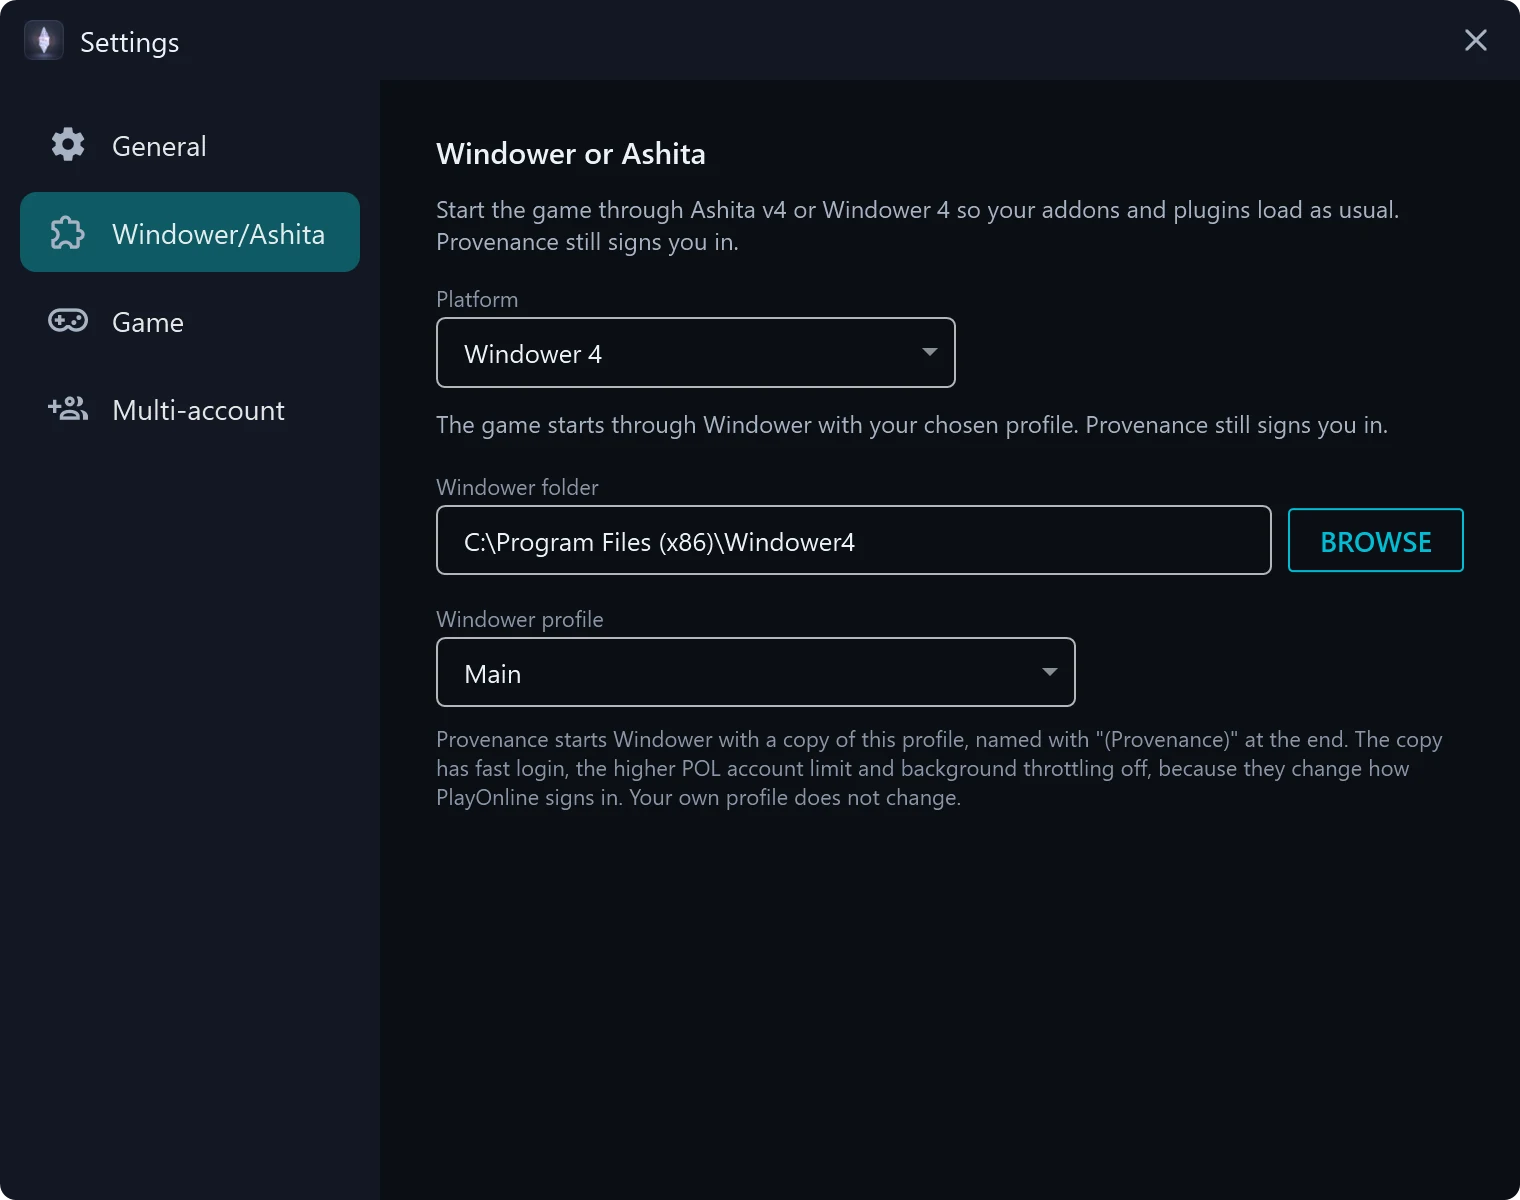Image resolution: width=1520 pixels, height=1200 pixels.
Task: Click the 'Settings' window title
Action: [x=130, y=42]
